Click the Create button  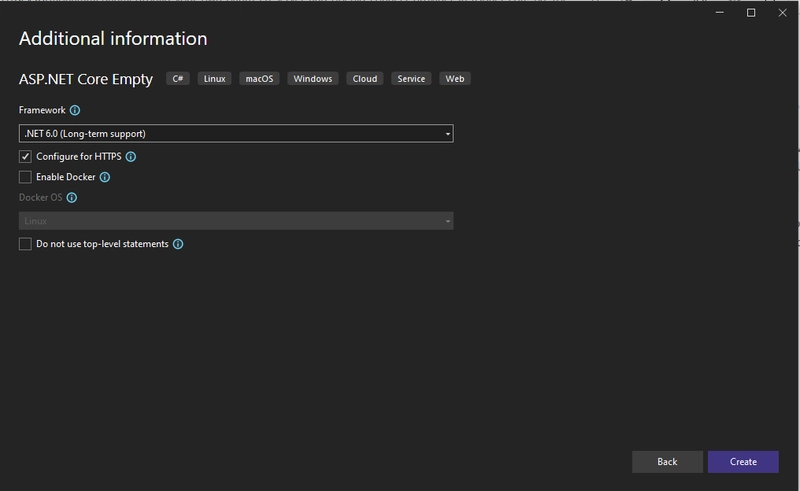pos(743,462)
